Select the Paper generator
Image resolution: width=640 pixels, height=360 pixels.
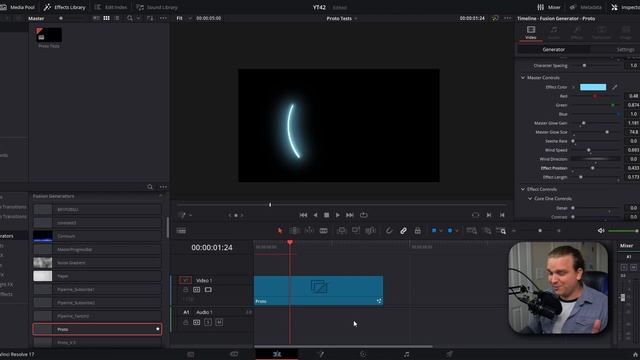click(97, 276)
